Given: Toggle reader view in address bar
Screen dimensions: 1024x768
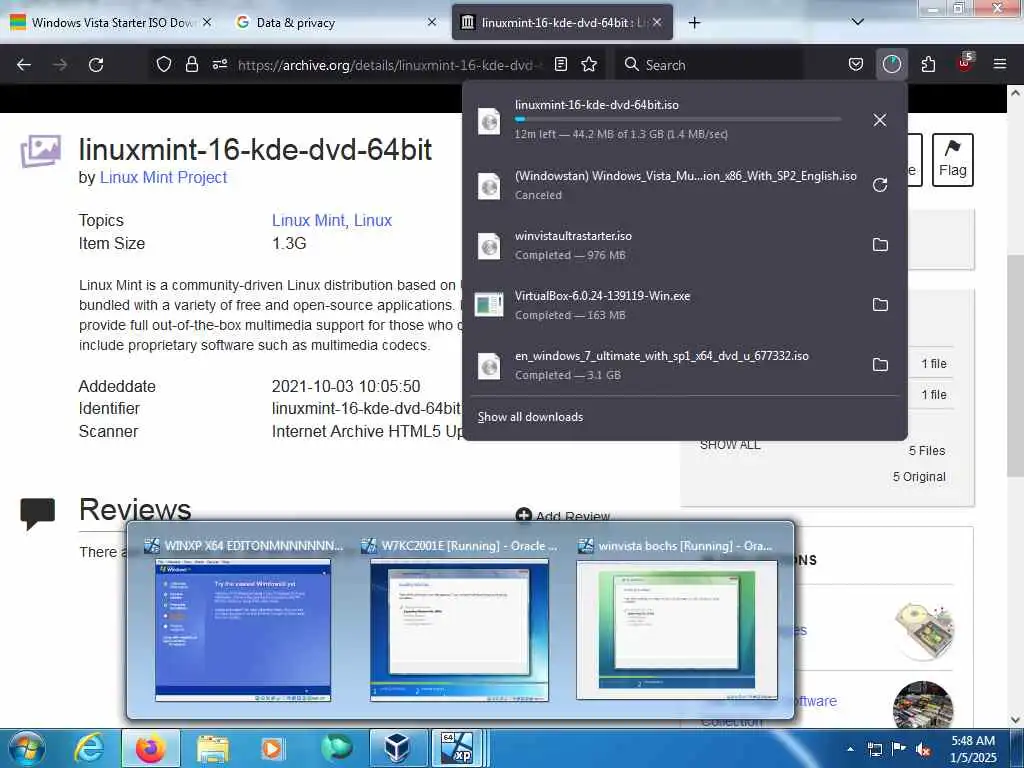Looking at the screenshot, I should pyautogui.click(x=560, y=65).
